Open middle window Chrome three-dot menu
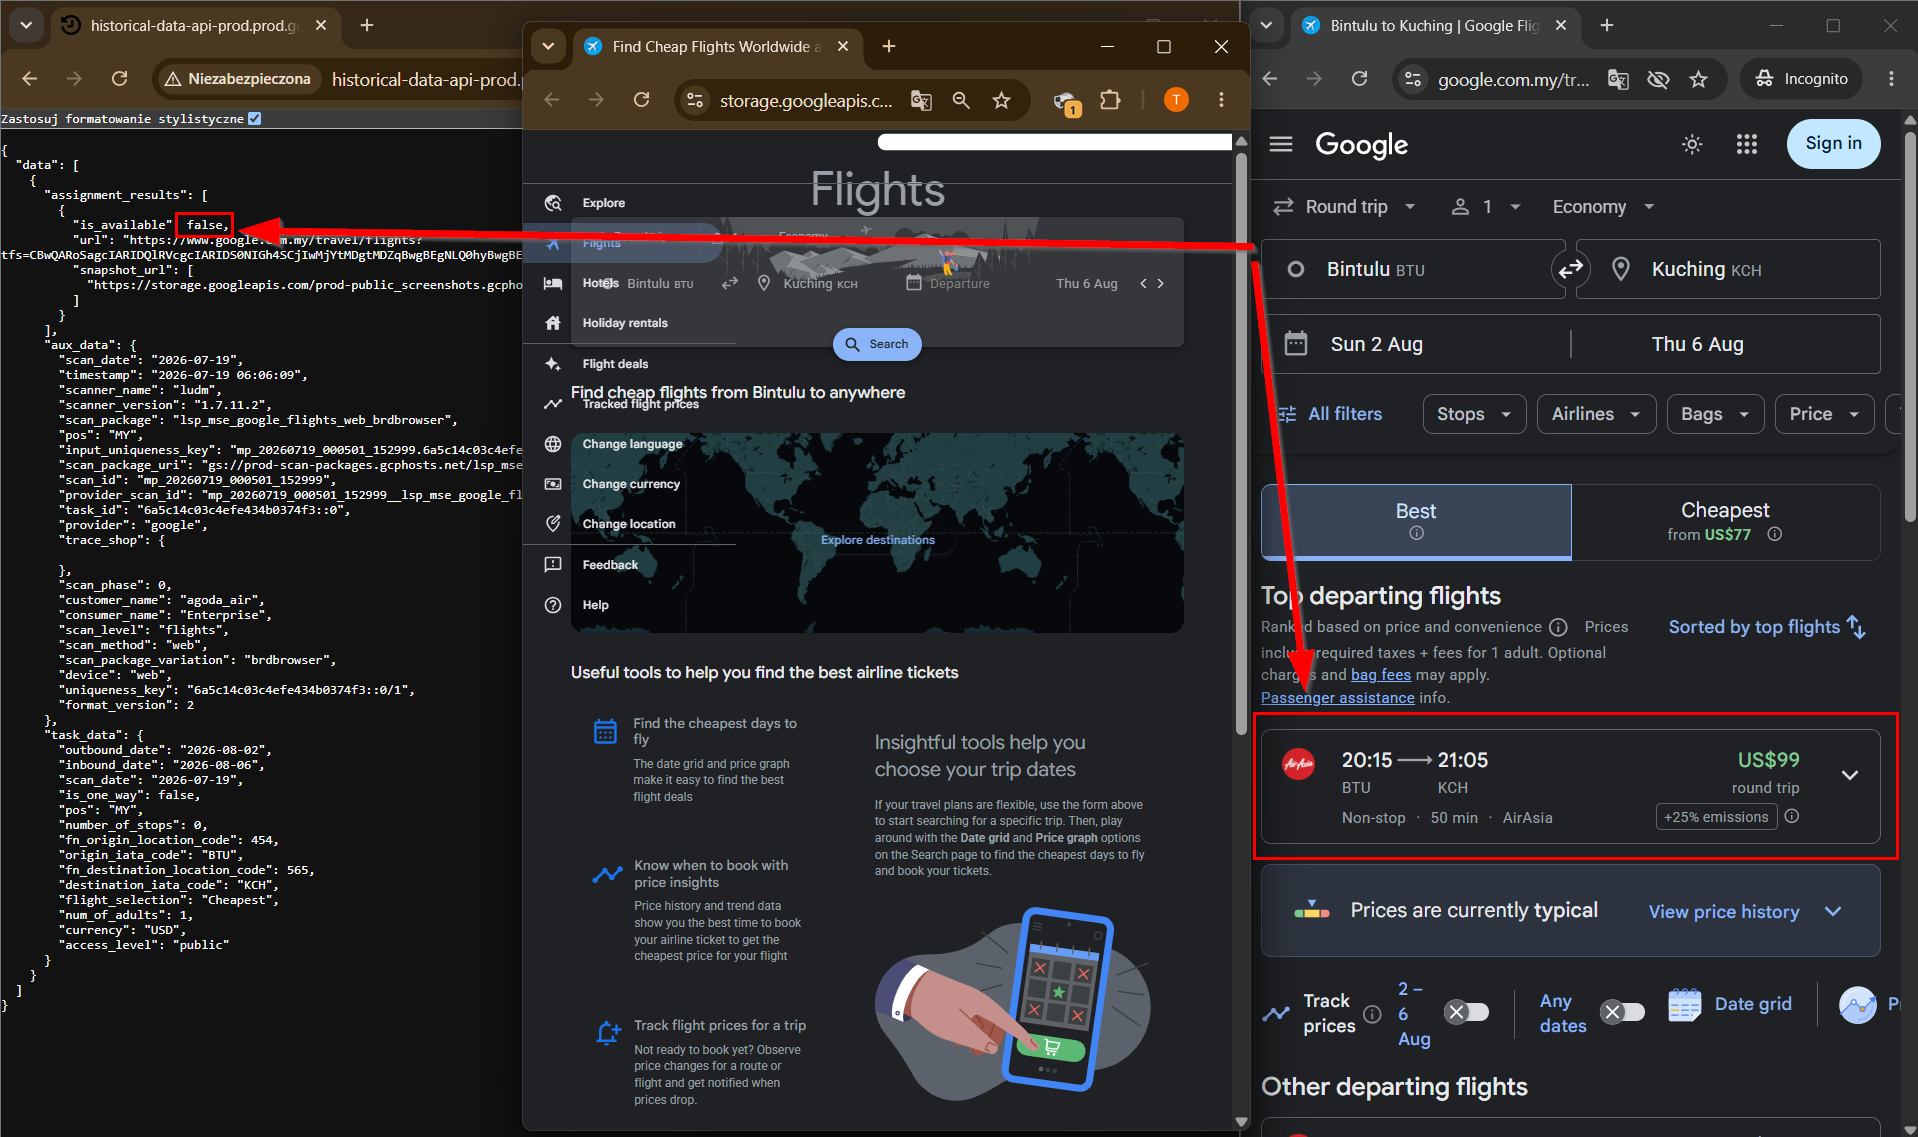 [x=1221, y=100]
